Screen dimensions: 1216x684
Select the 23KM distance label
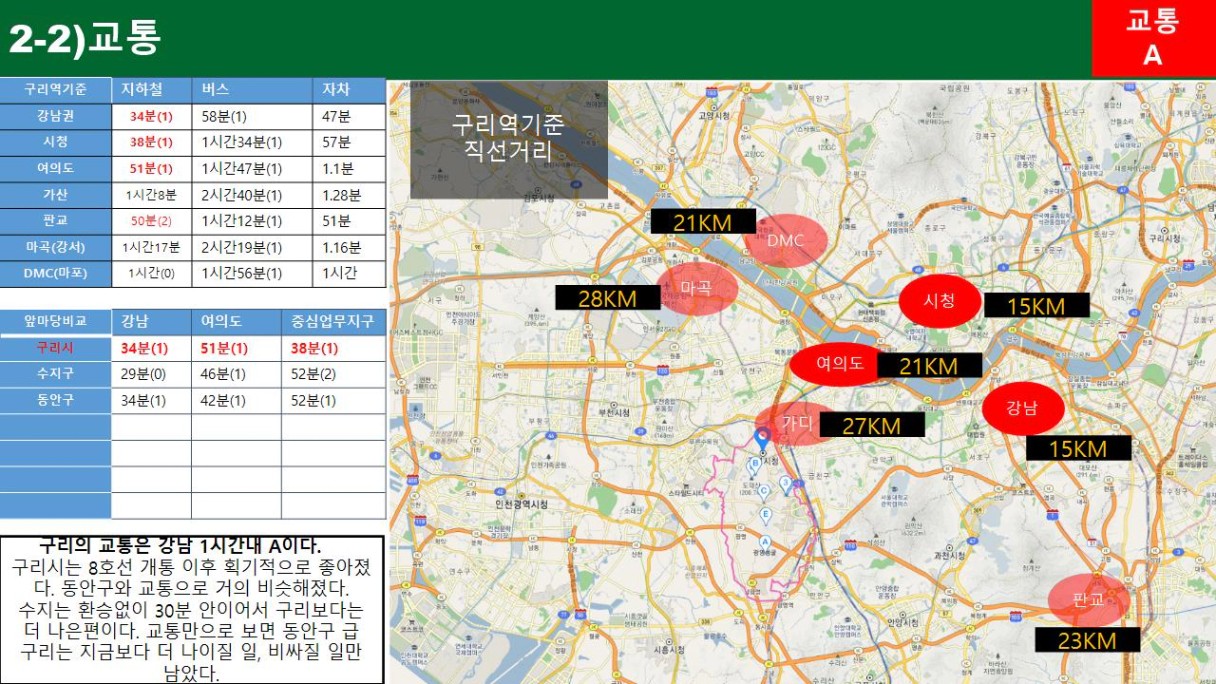(x=1086, y=640)
